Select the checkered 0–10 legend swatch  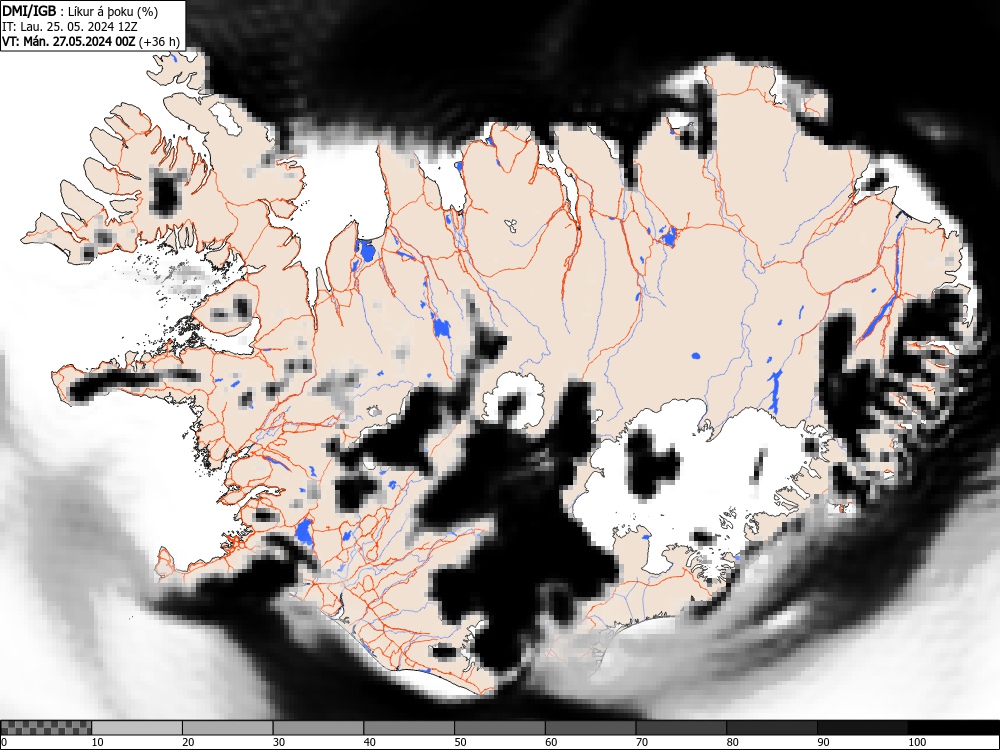pyautogui.click(x=47, y=728)
